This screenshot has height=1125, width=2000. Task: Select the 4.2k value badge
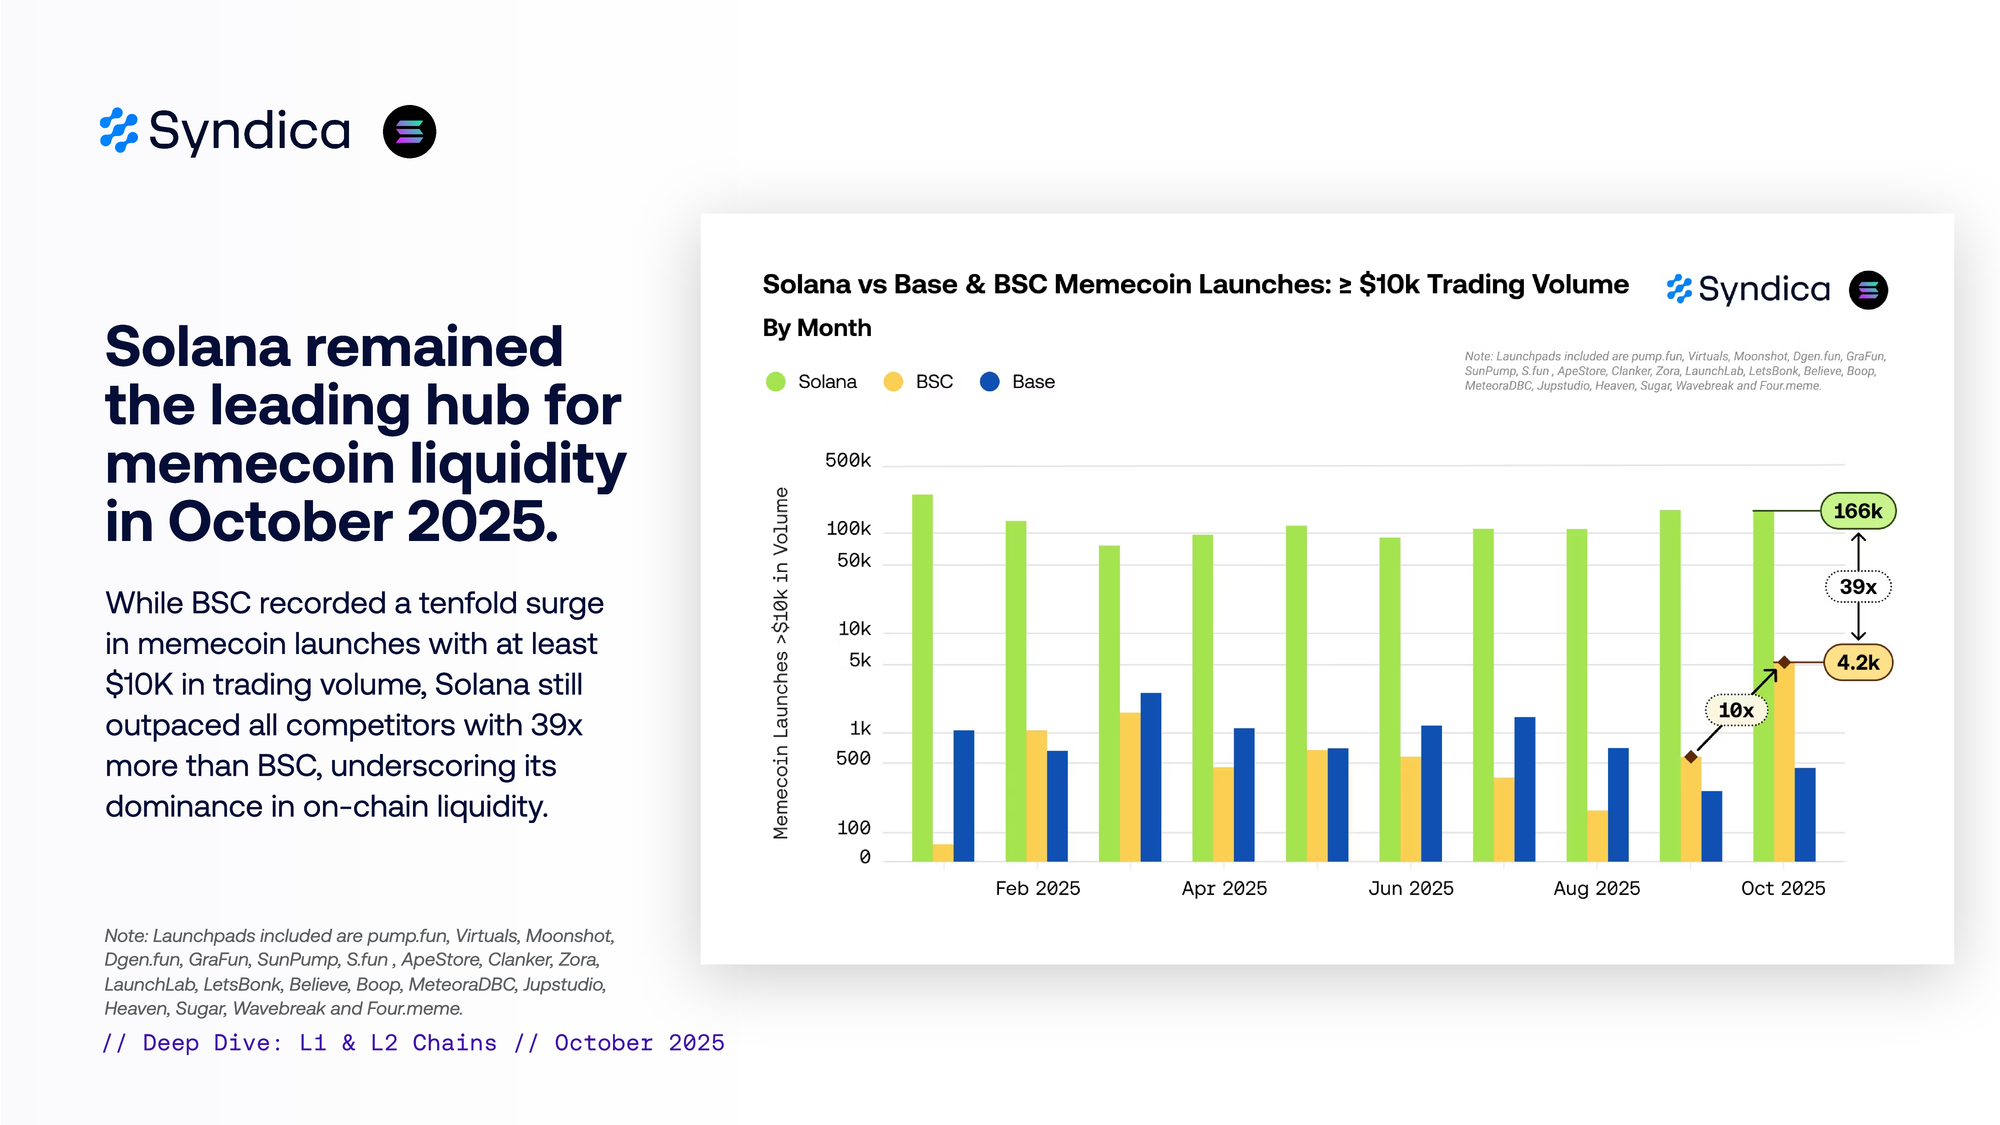pos(1857,662)
